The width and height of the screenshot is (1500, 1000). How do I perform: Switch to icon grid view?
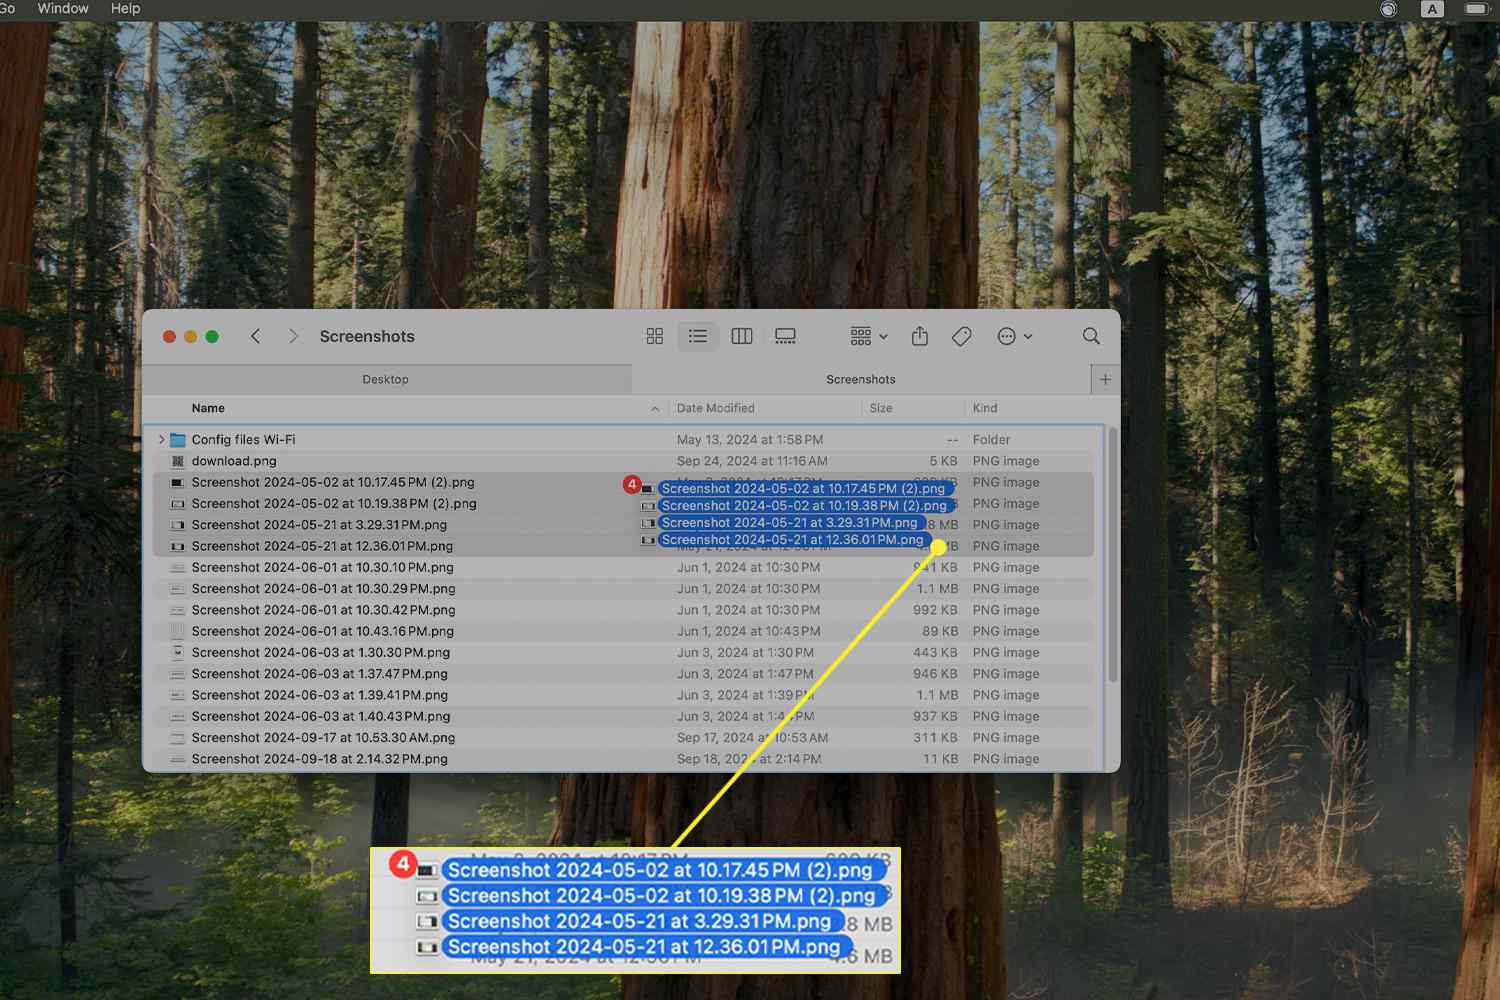pos(655,337)
